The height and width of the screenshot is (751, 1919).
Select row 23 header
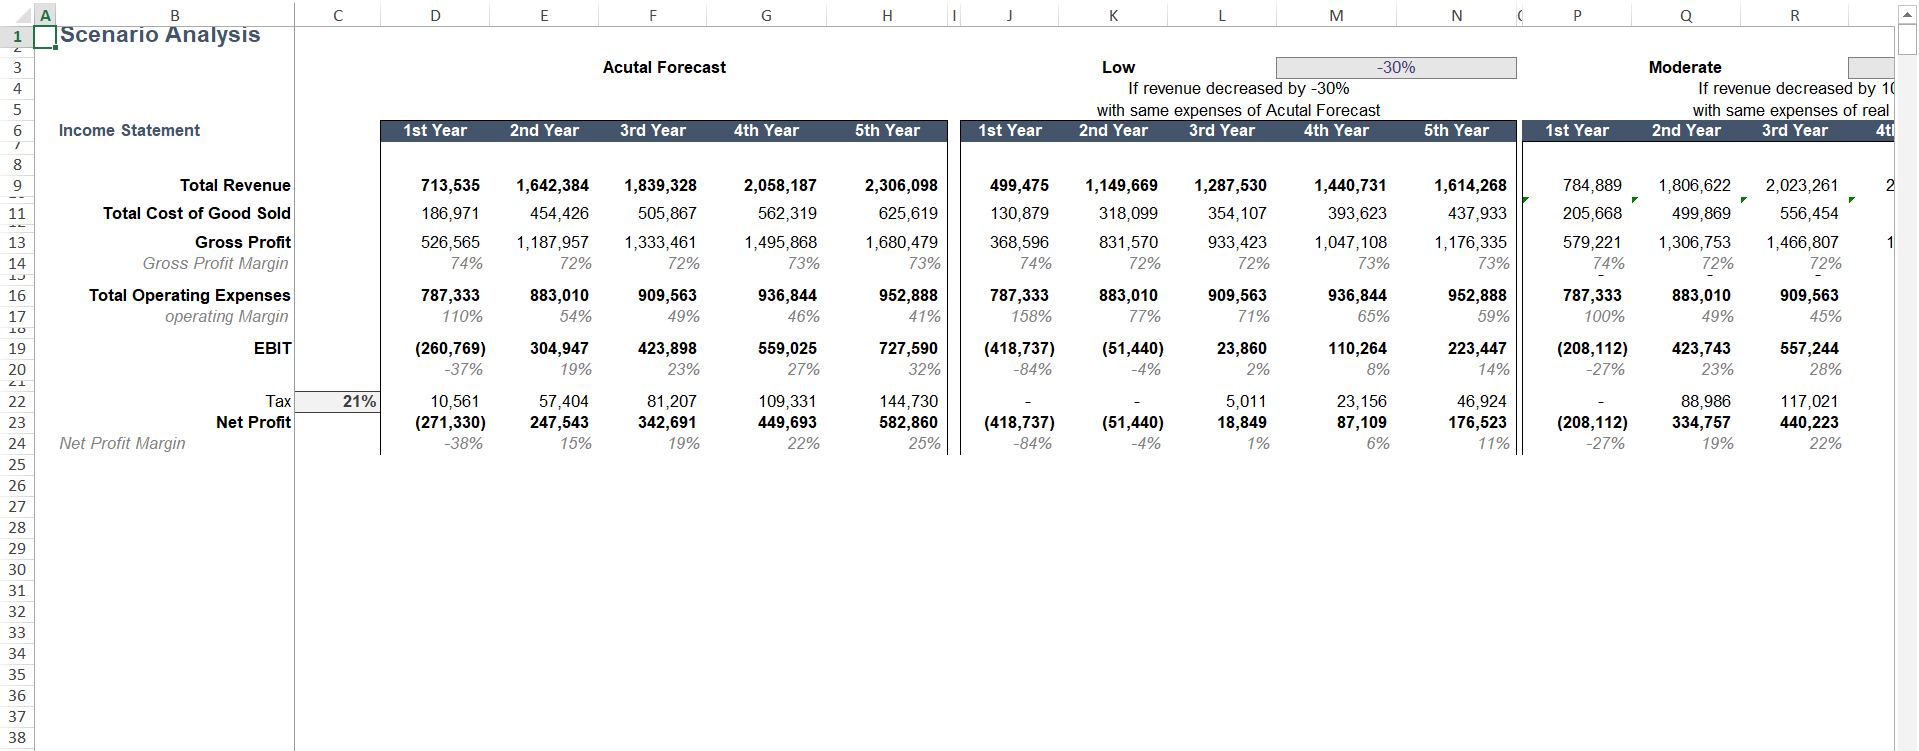[x=17, y=422]
